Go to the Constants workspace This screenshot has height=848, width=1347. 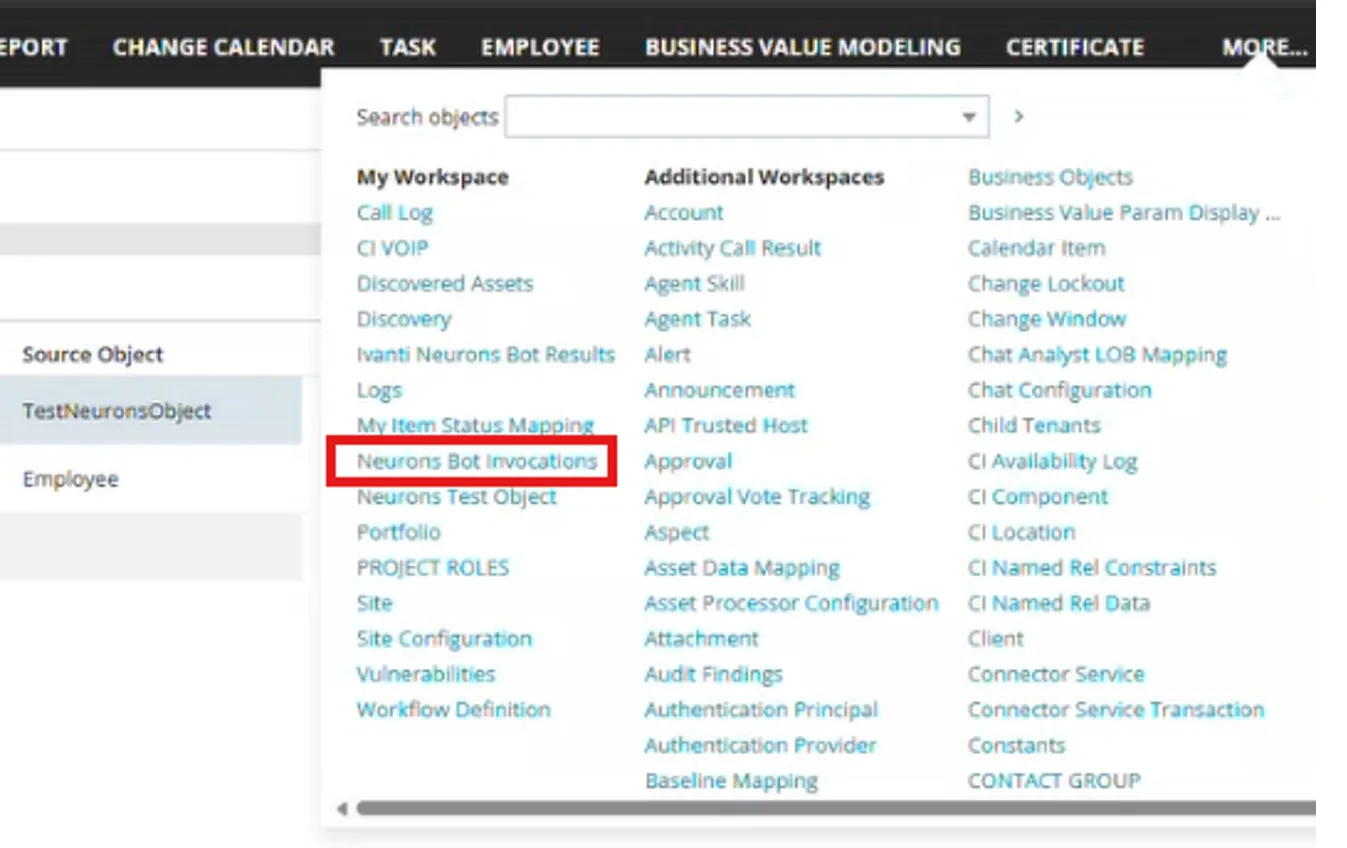point(1016,745)
